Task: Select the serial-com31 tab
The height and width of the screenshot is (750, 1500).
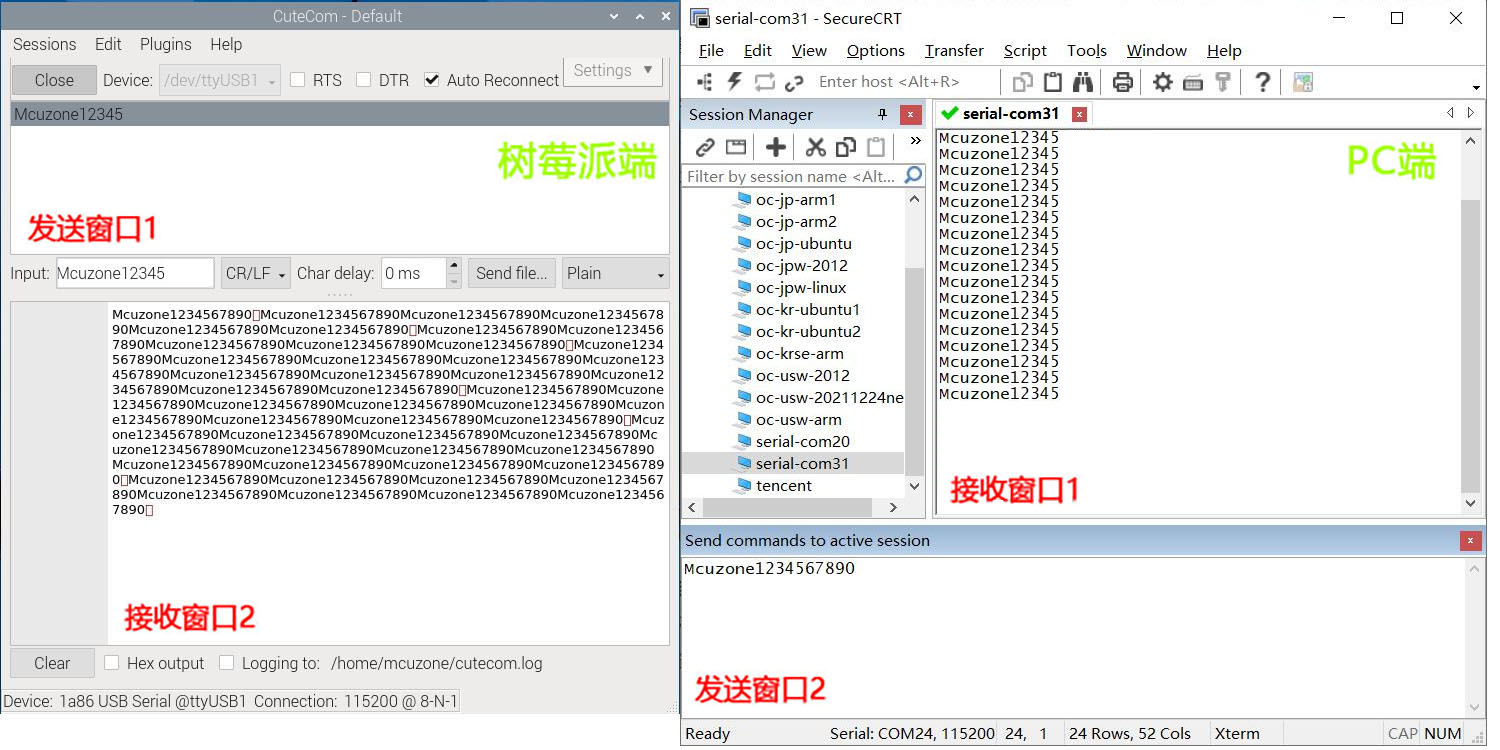Action: (1011, 114)
